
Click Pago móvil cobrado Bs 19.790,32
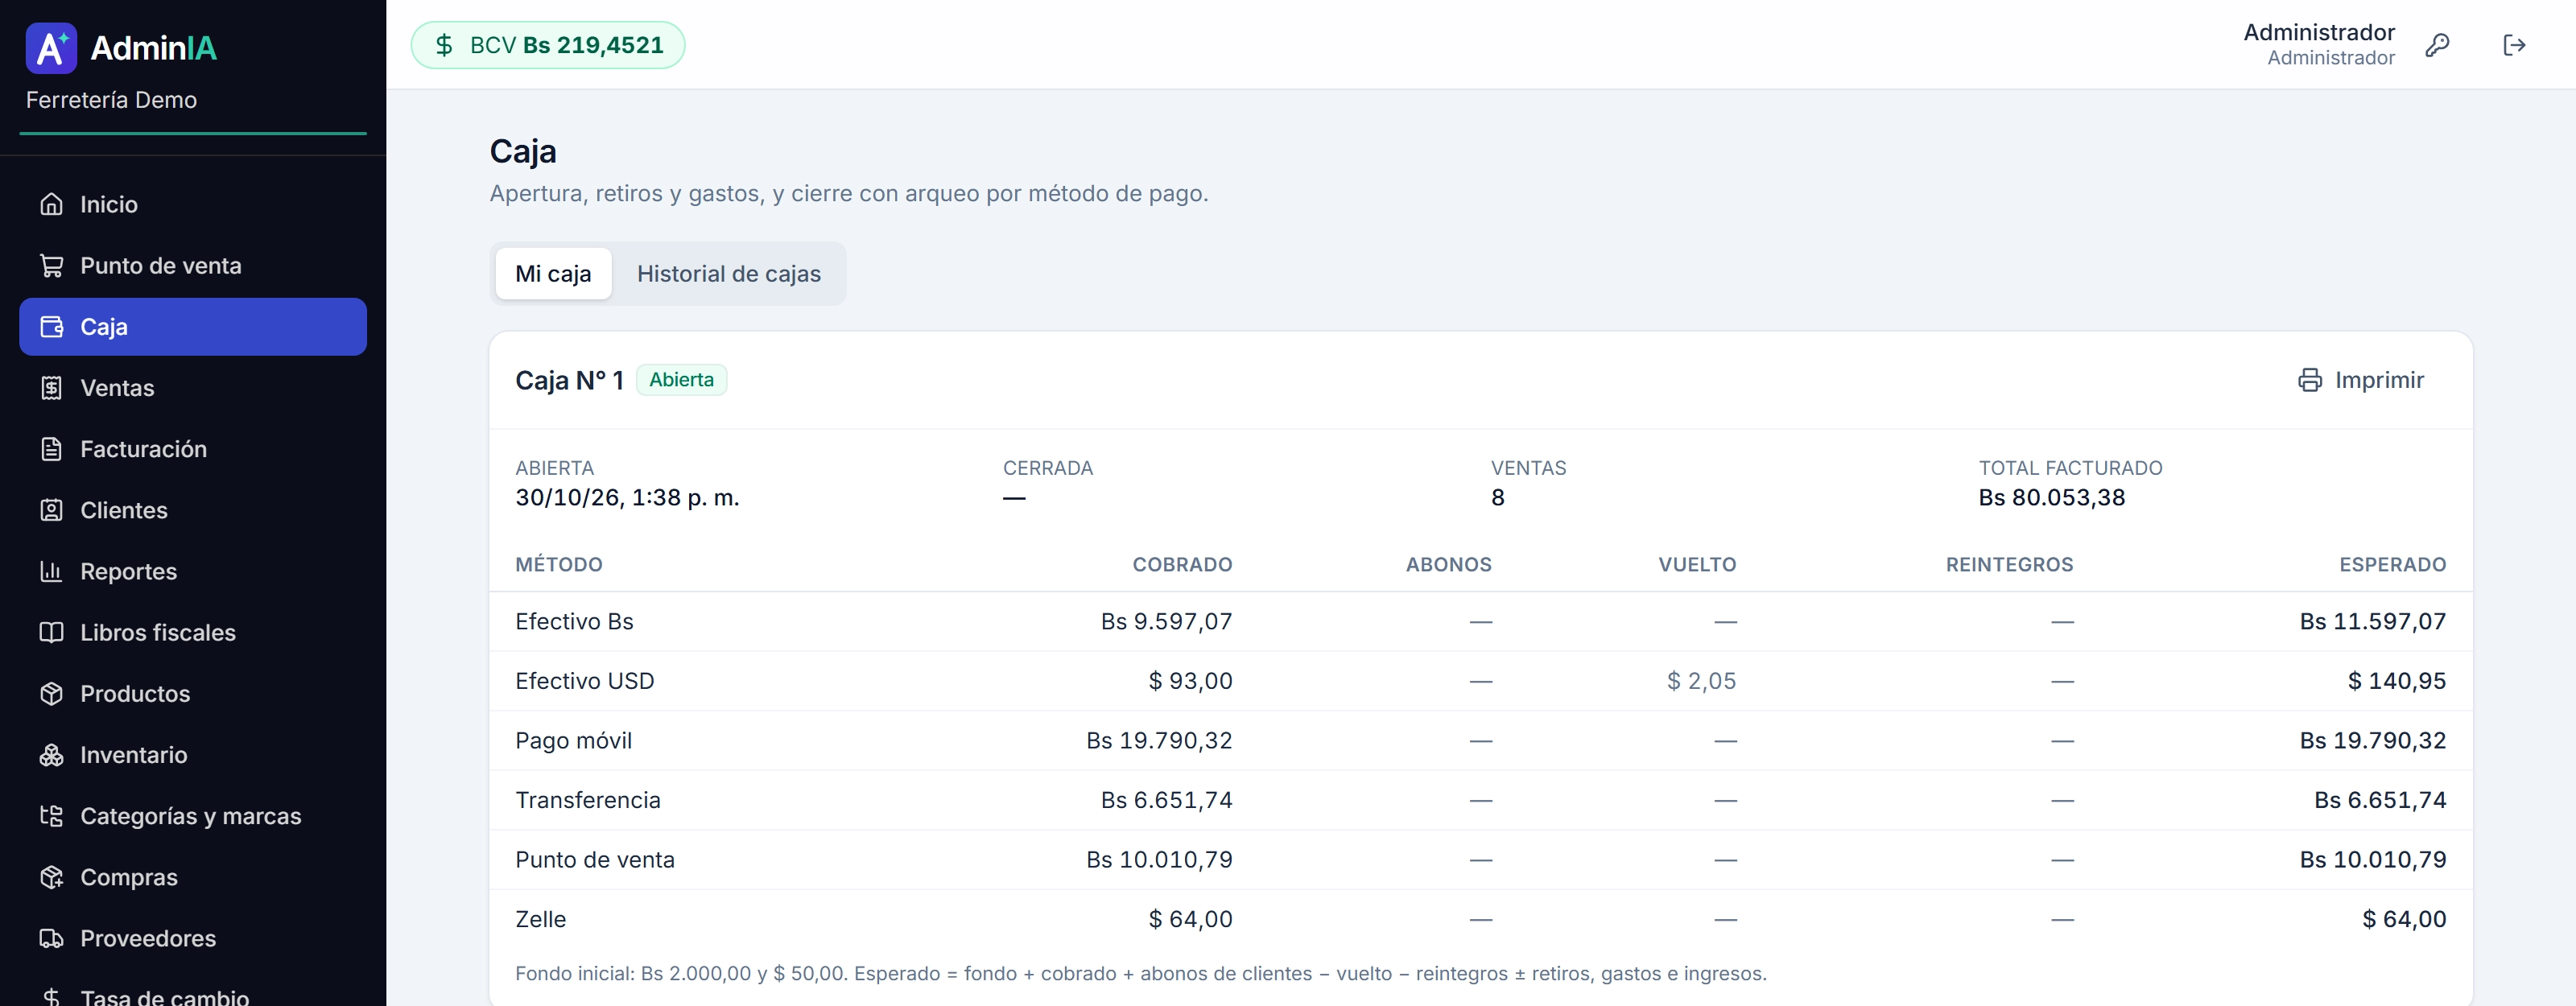point(1159,740)
